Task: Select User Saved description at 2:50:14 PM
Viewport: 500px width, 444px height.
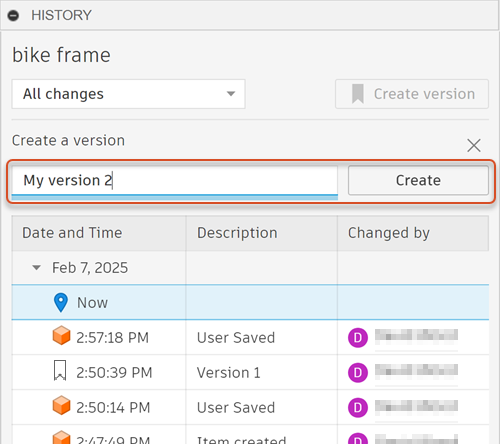Action: pyautogui.click(x=236, y=408)
